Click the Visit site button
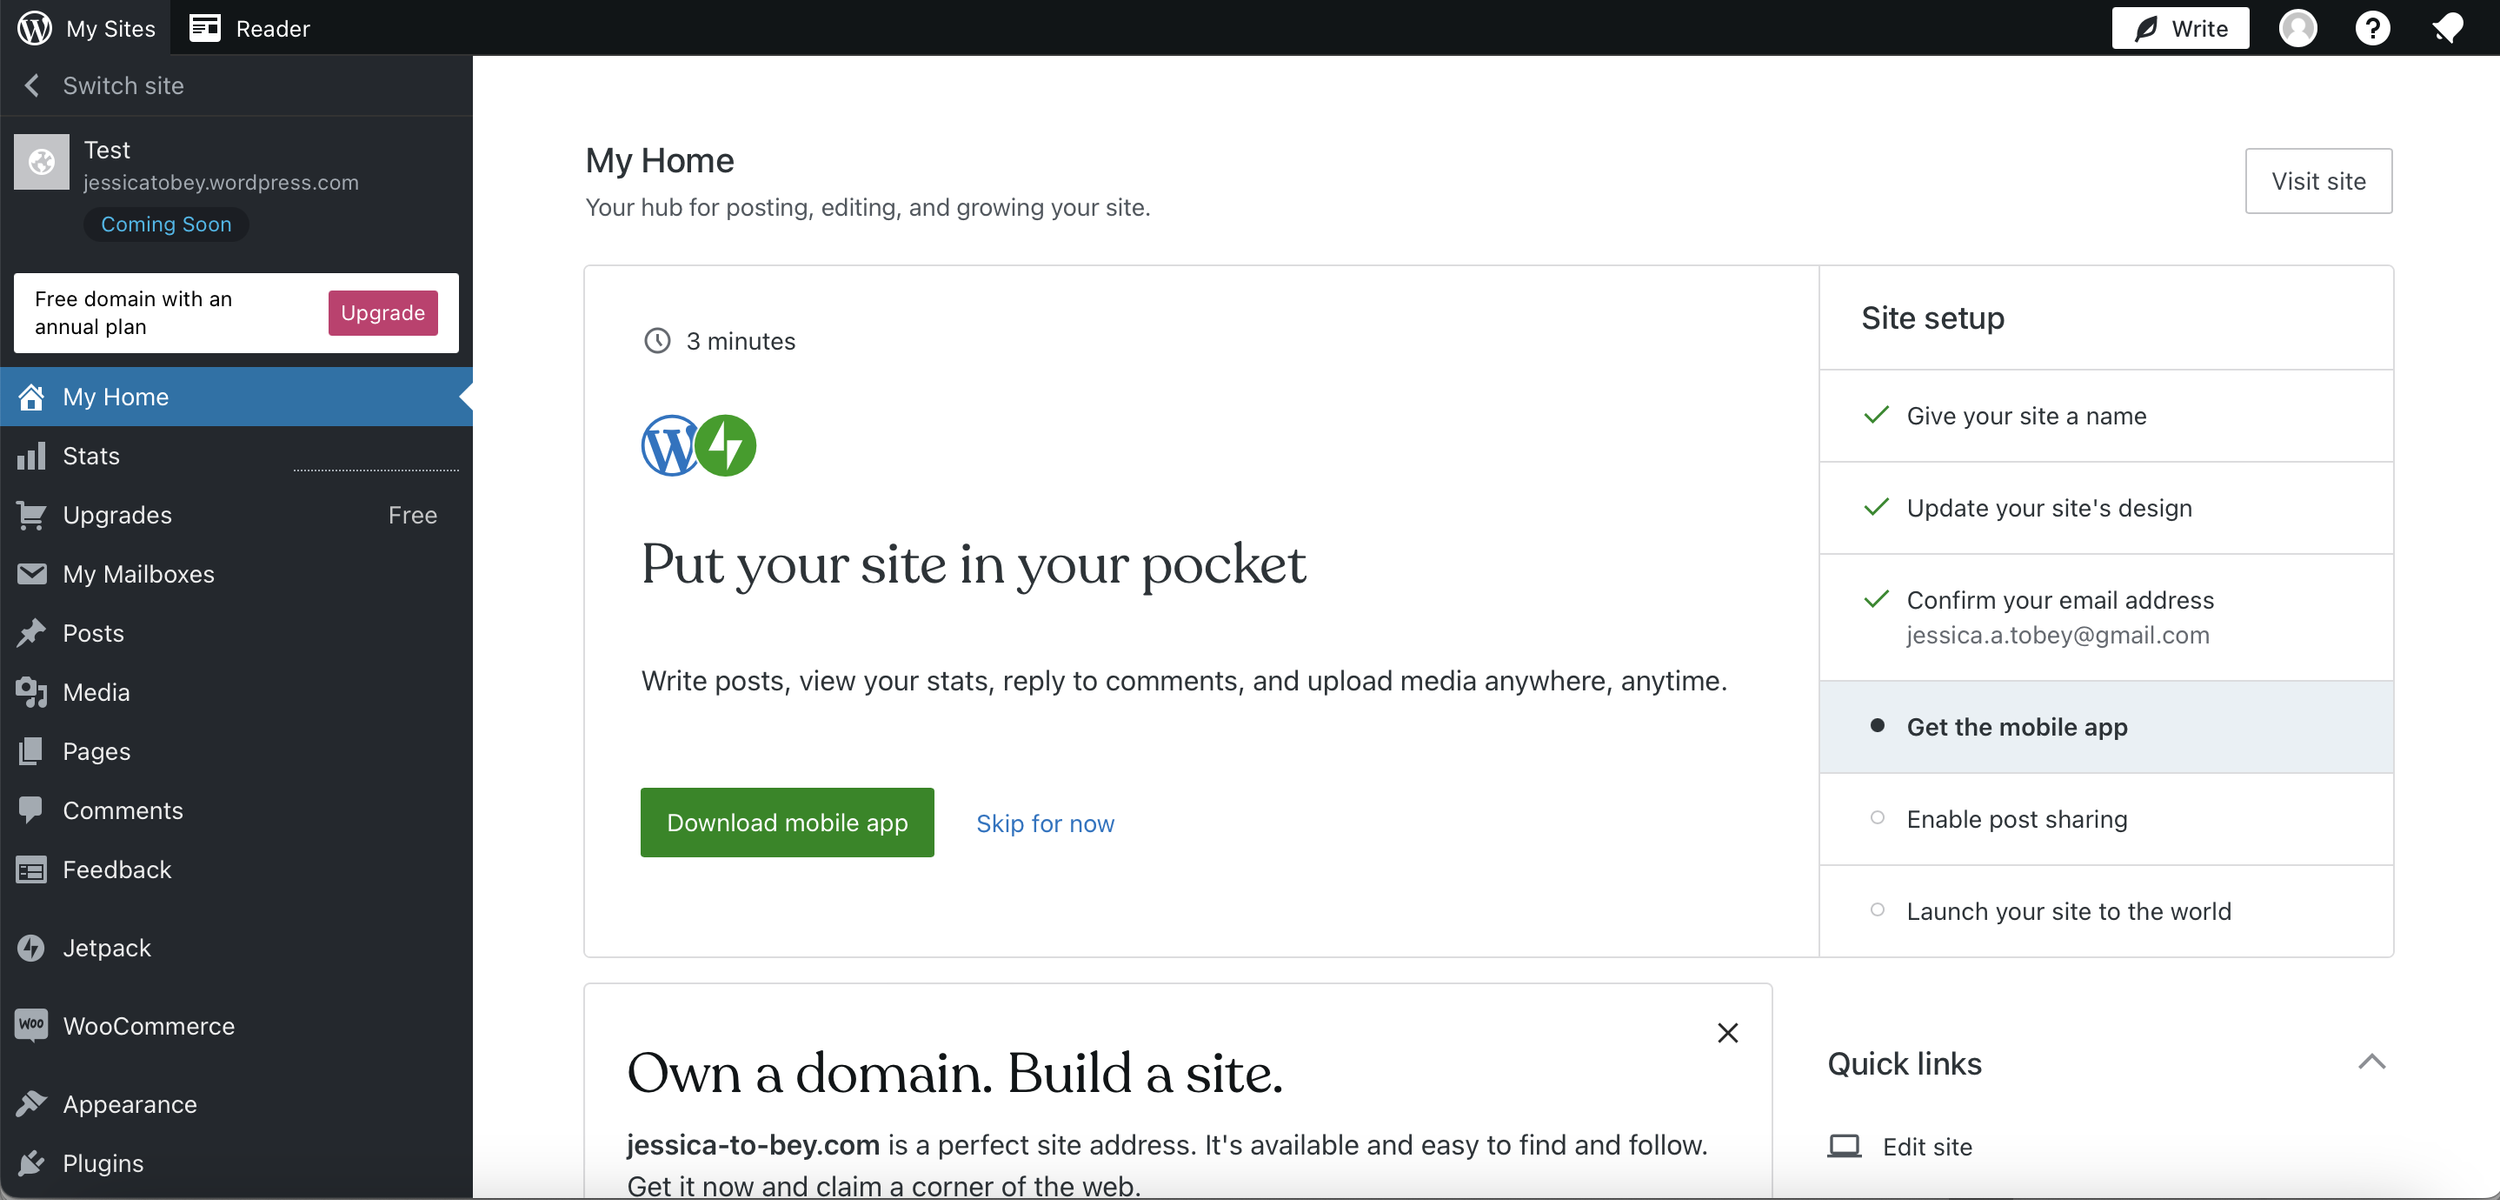Screen dimensions: 2500x1200 (2318, 181)
